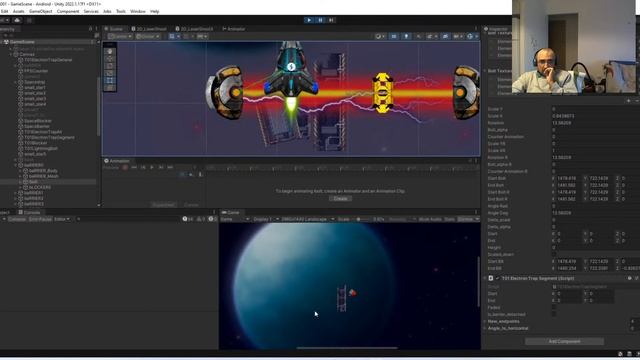Open the tool handle Center dropdown
Viewport: 640px width, 360px height.
pos(120,36)
